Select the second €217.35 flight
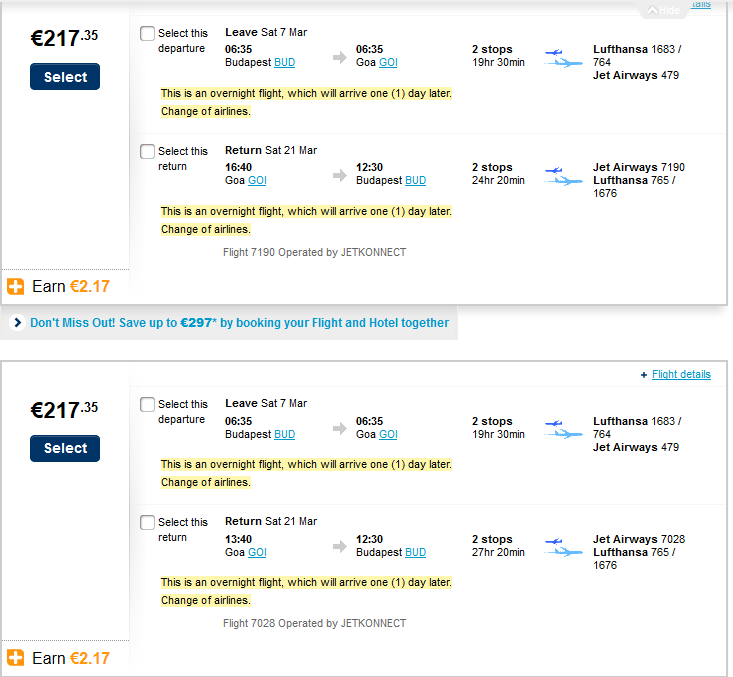The width and height of the screenshot is (733, 677). (x=65, y=448)
